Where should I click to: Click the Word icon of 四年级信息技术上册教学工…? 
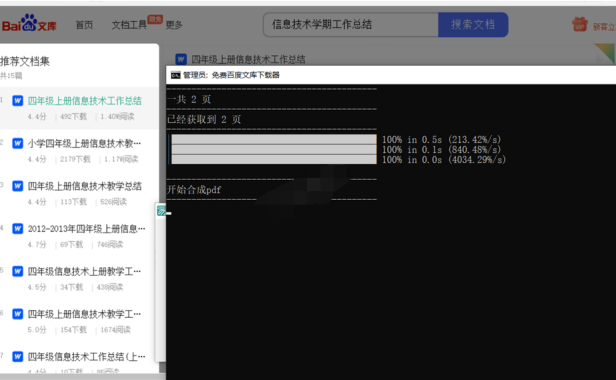18,272
